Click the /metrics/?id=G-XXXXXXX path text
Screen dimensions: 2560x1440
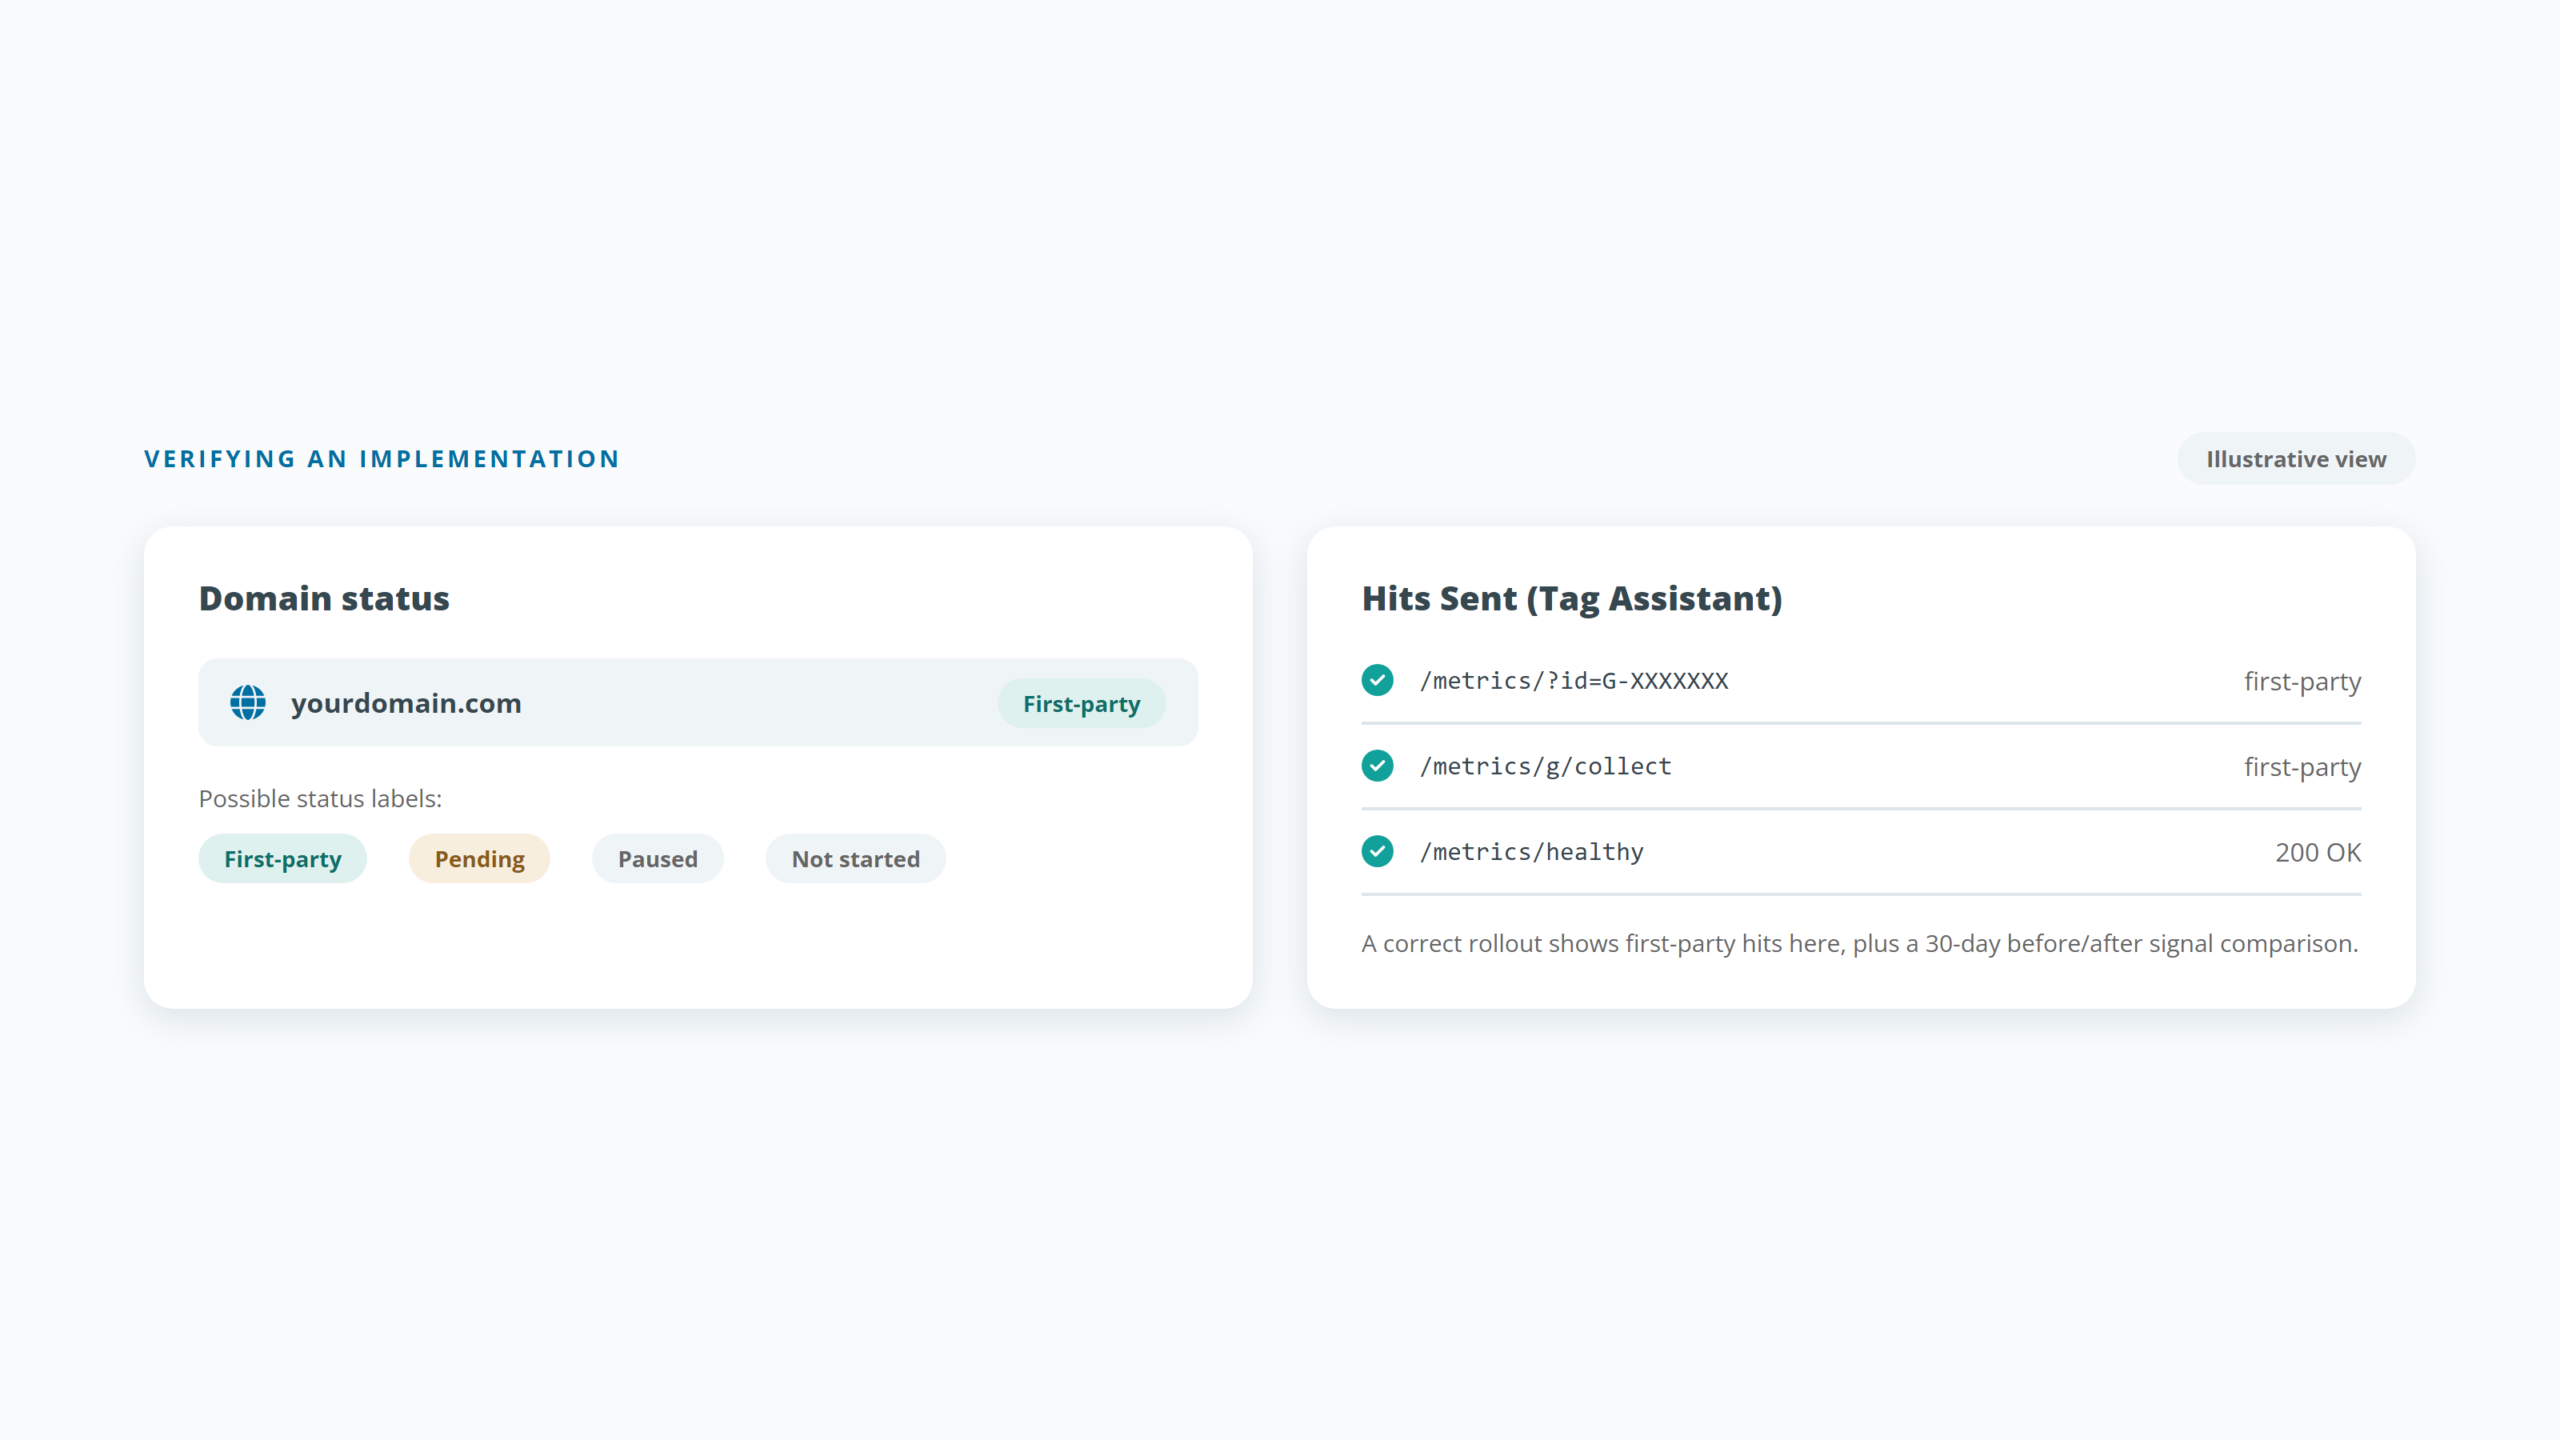[1574, 681]
